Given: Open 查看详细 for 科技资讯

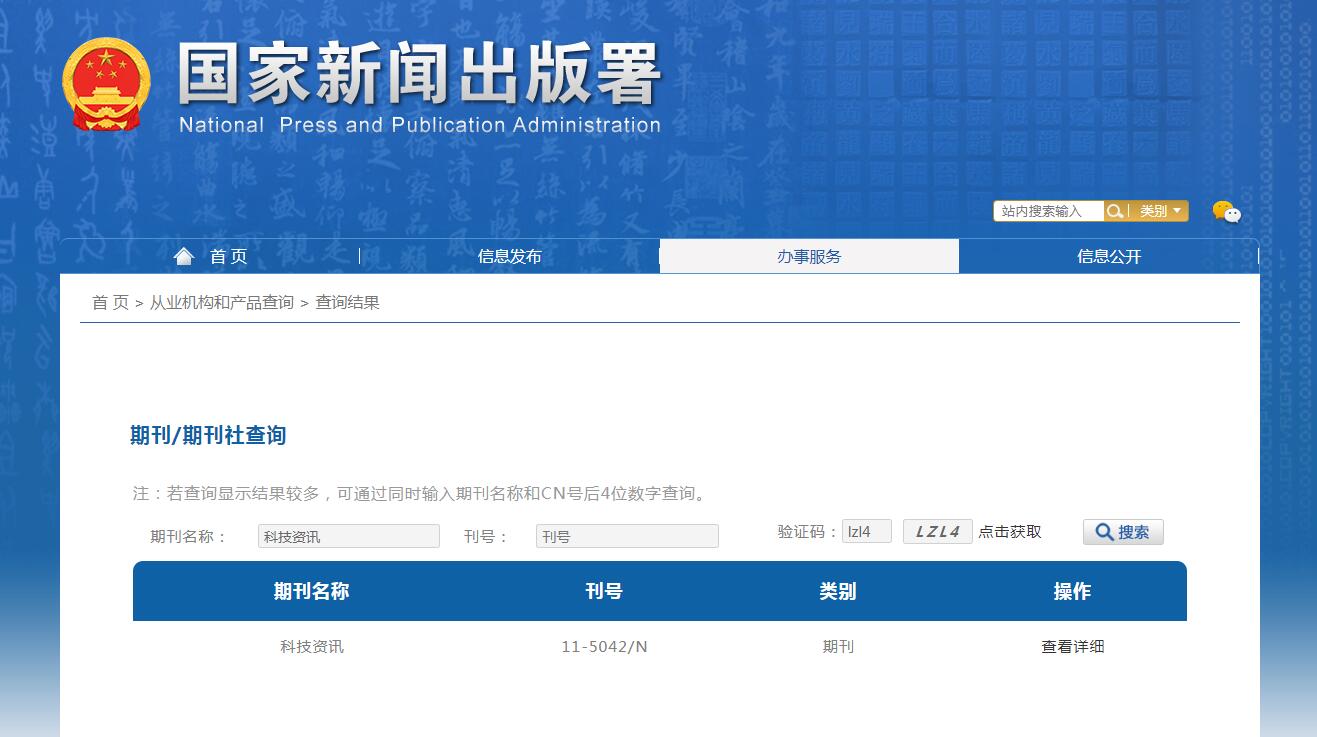Looking at the screenshot, I should pyautogui.click(x=1070, y=646).
